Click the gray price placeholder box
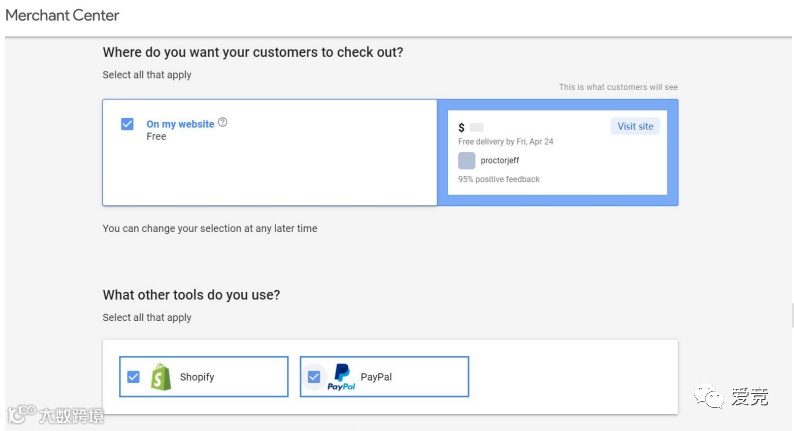This screenshot has width=794, height=431. [476, 128]
